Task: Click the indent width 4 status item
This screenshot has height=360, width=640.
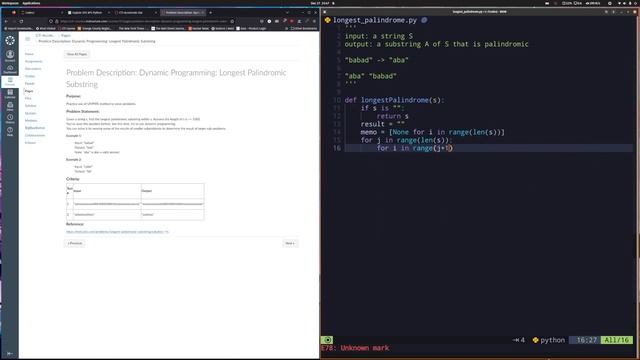Action: (x=519, y=340)
